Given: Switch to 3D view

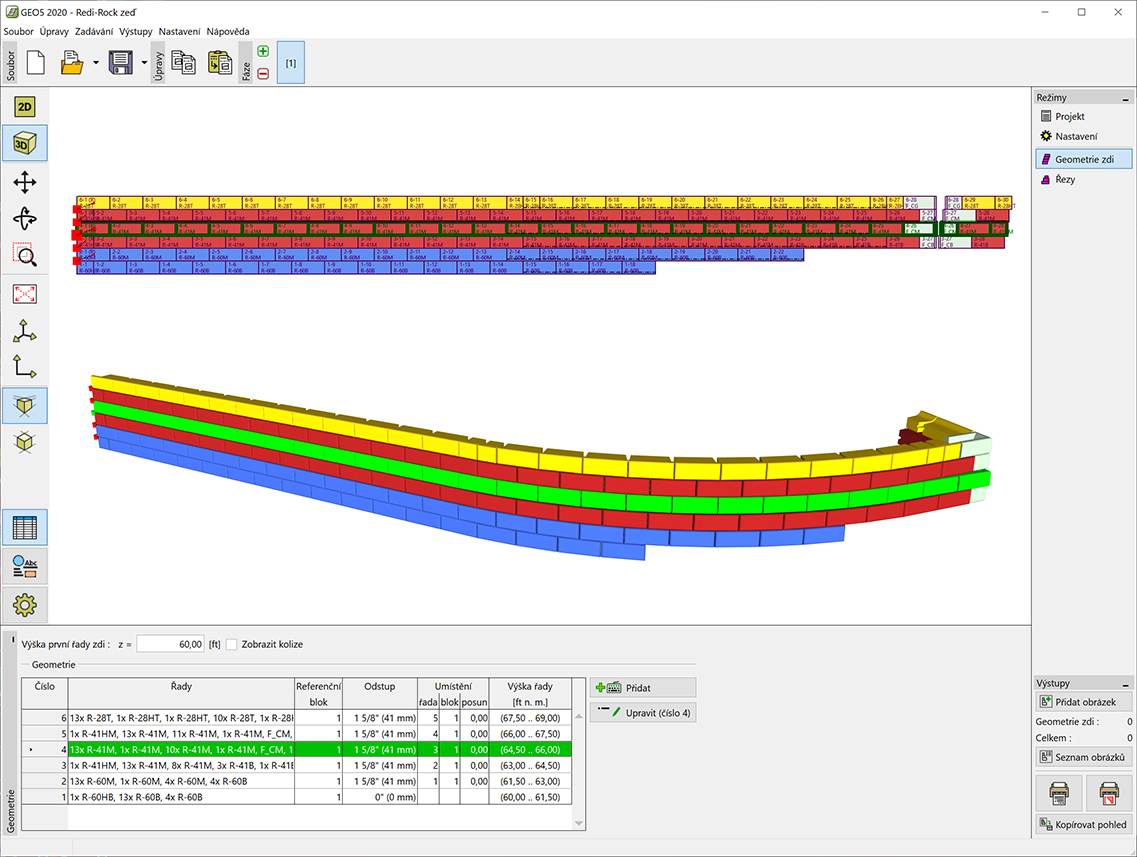Looking at the screenshot, I should coord(25,144).
